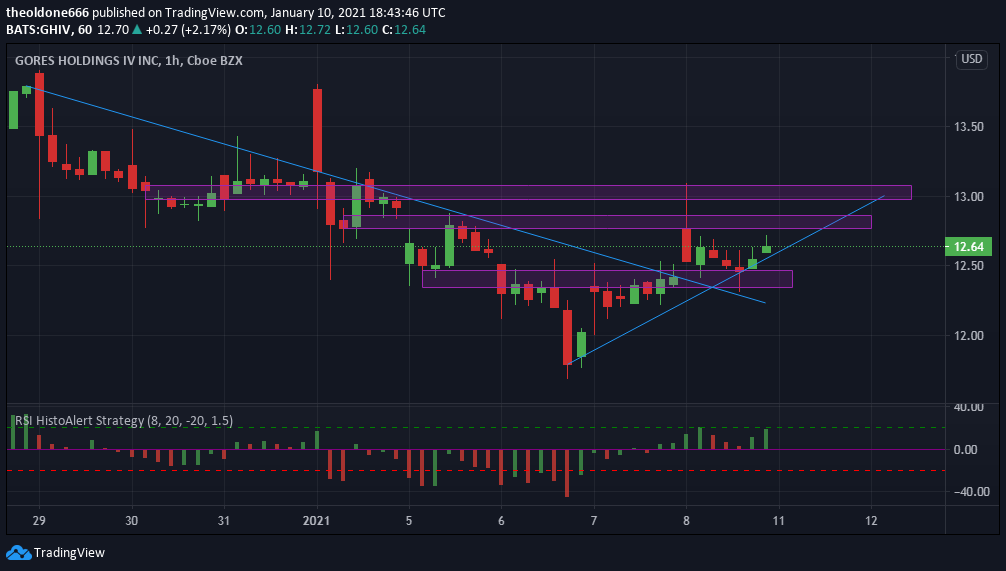Click the 8 date label

pyautogui.click(x=686, y=520)
